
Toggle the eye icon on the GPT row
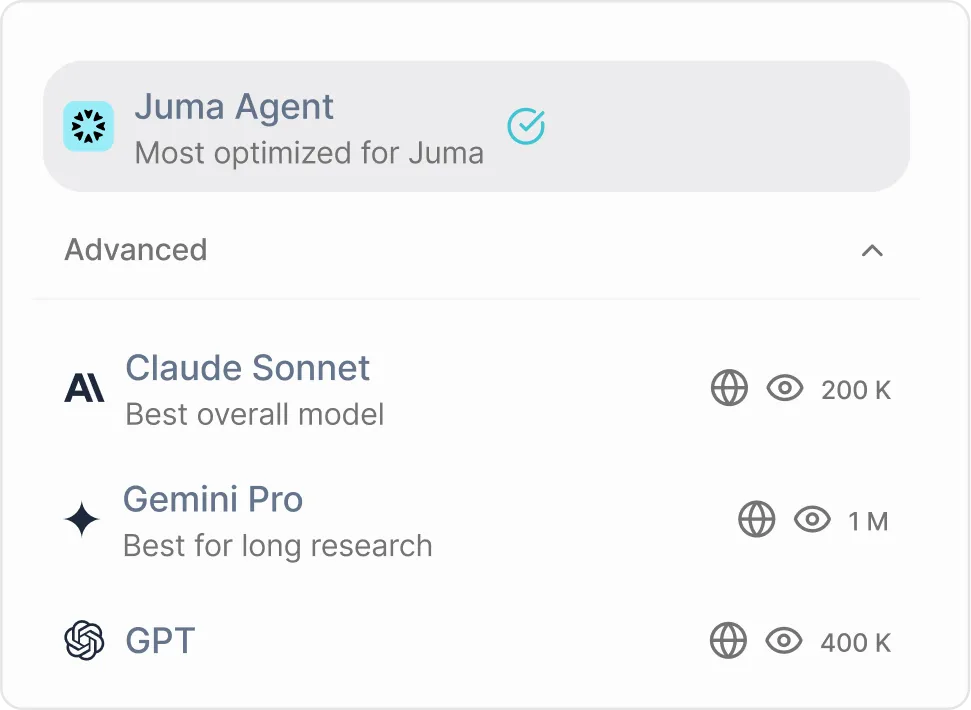[785, 641]
